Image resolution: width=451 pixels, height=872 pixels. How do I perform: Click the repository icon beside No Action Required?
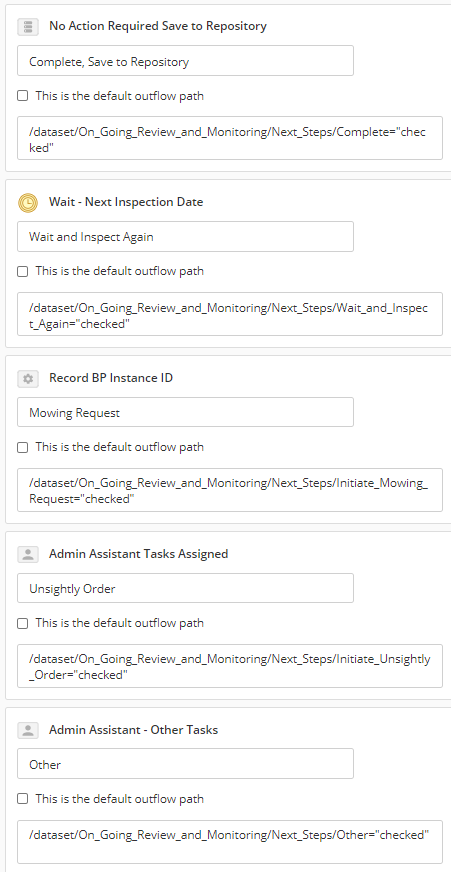point(28,26)
